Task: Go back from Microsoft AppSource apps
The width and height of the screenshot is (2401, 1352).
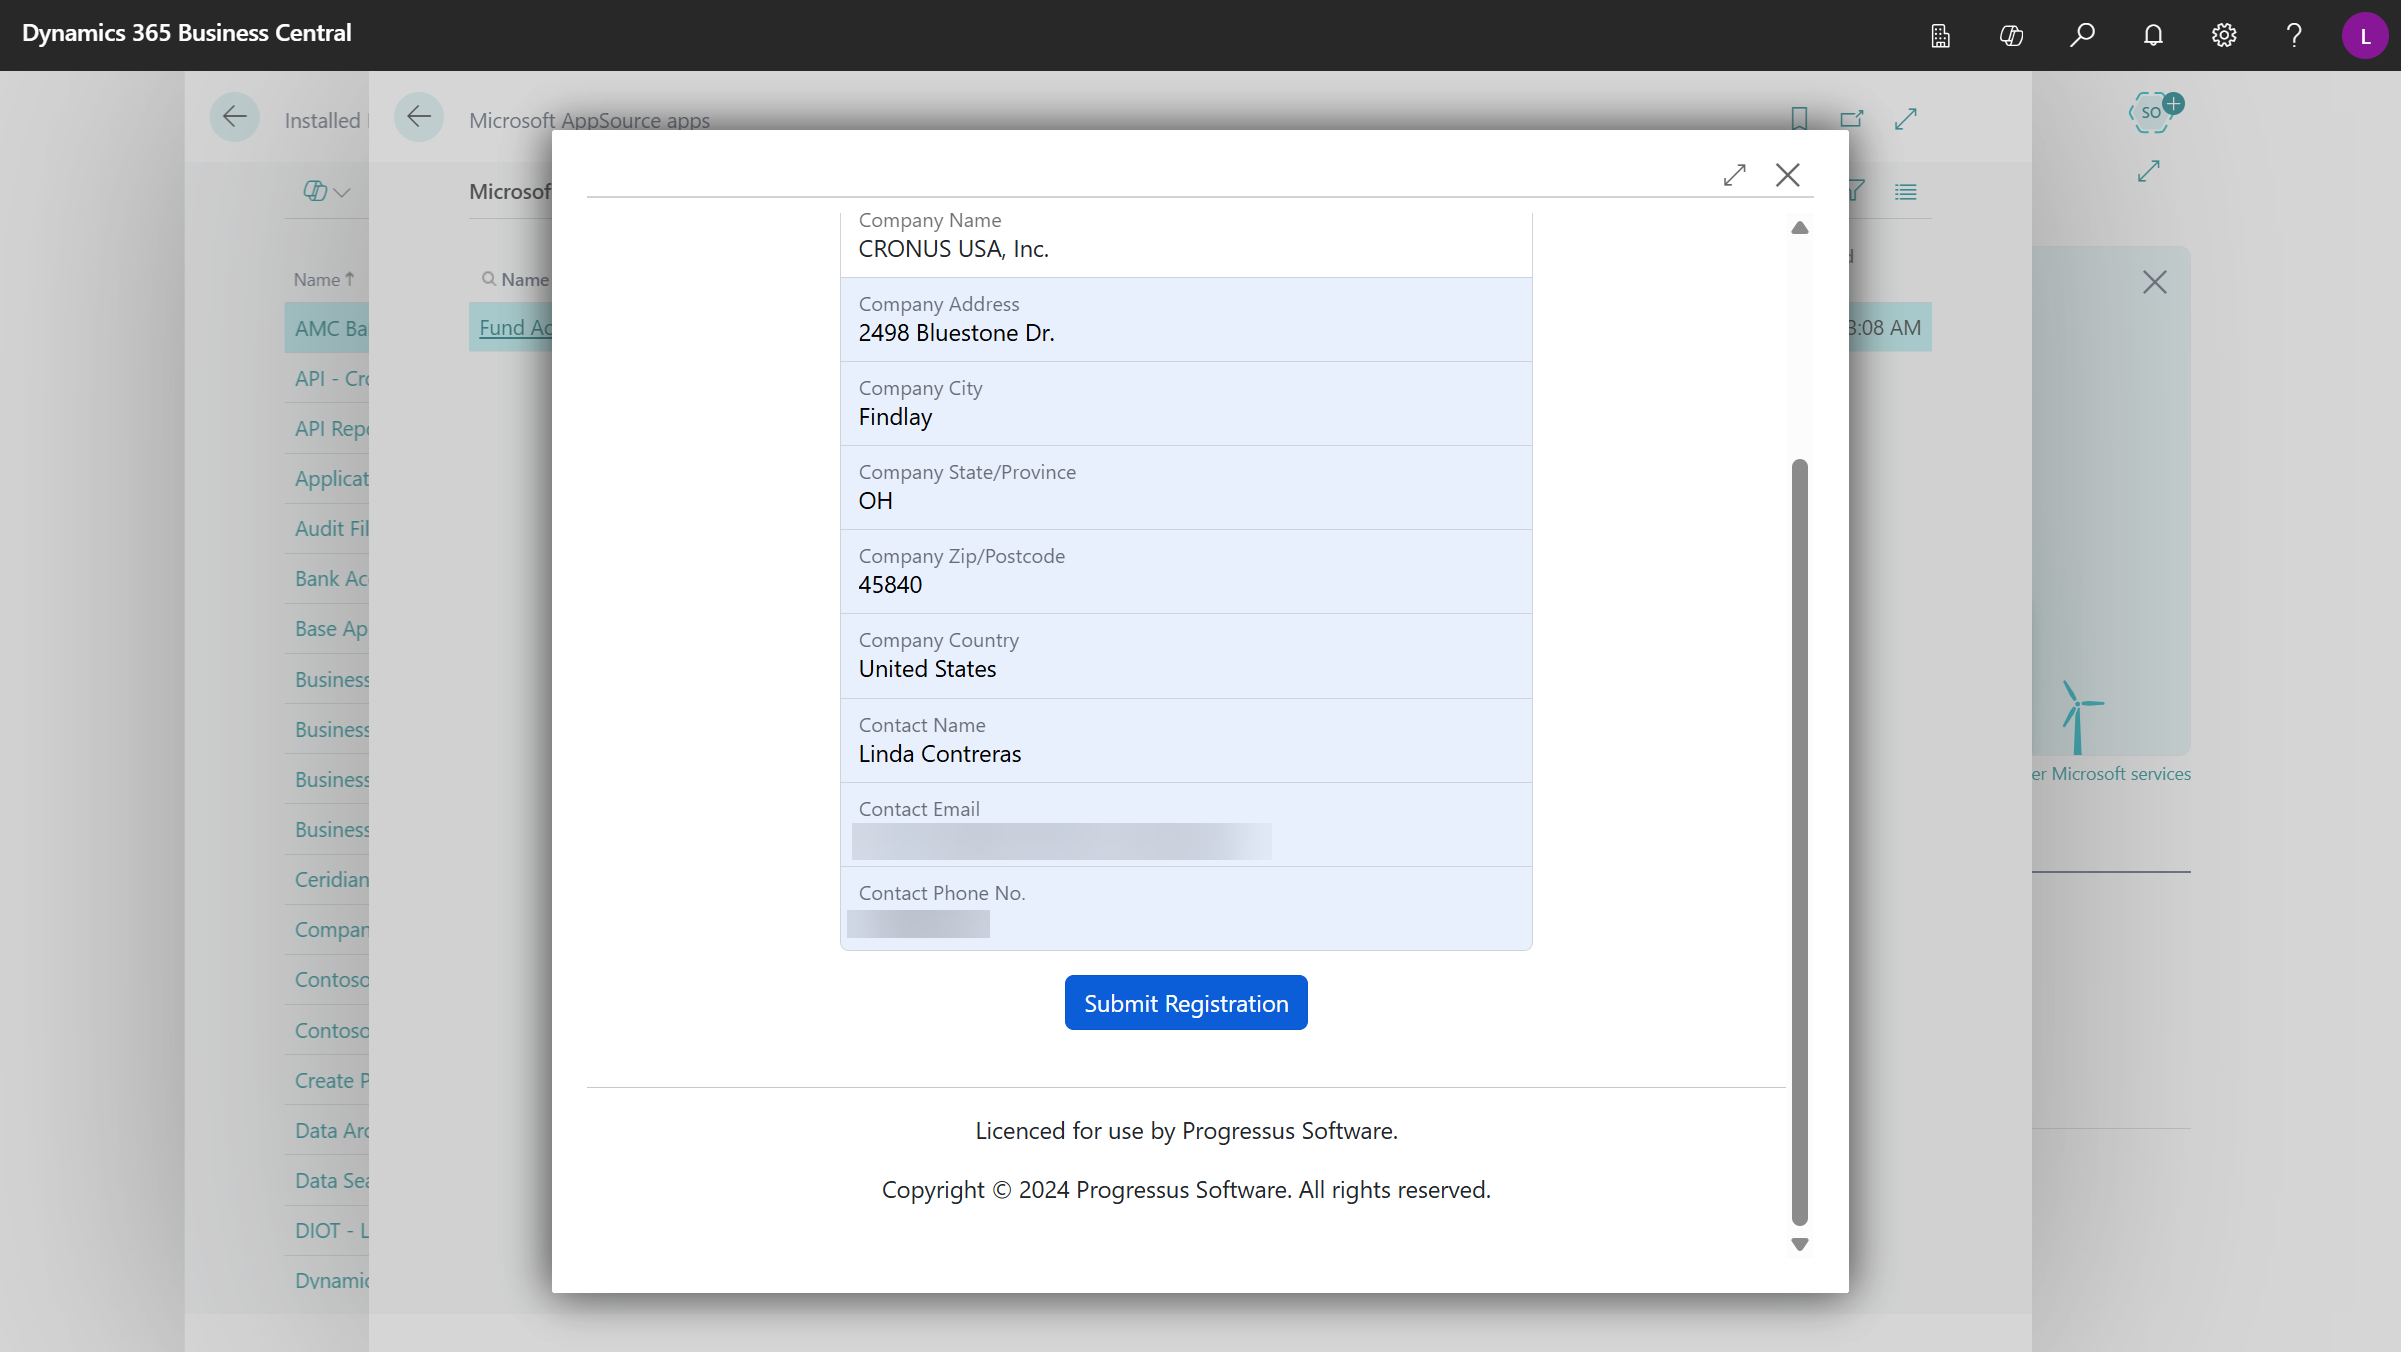Action: click(419, 117)
